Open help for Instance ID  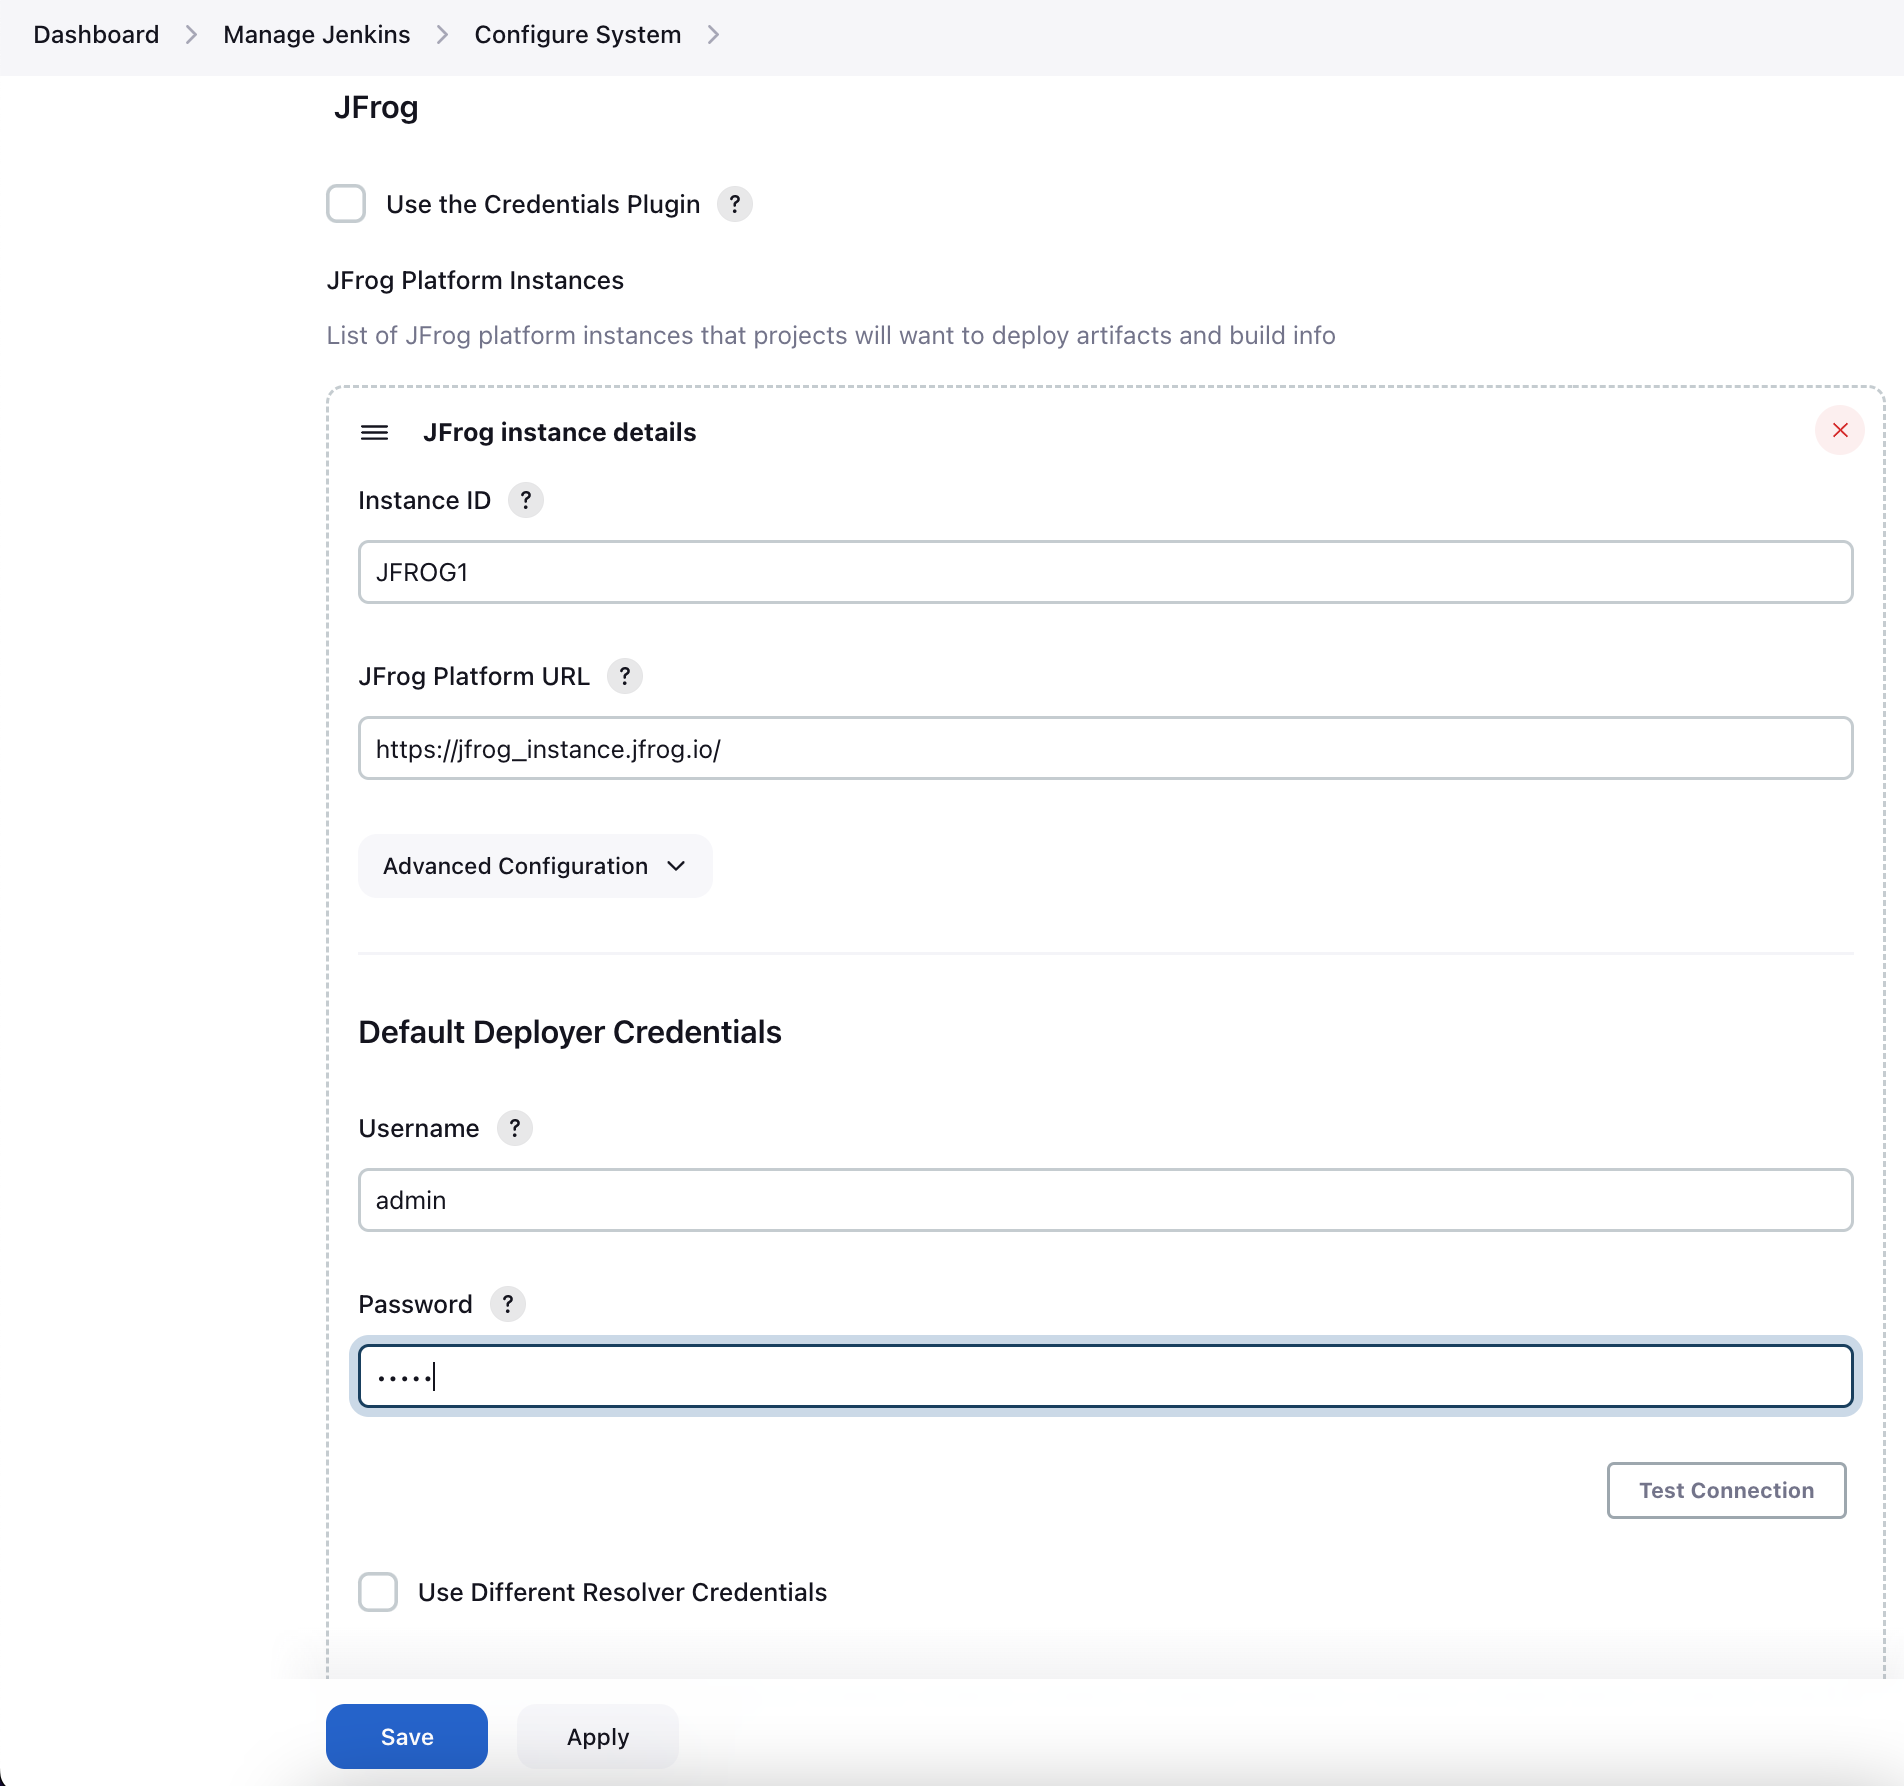(x=526, y=500)
